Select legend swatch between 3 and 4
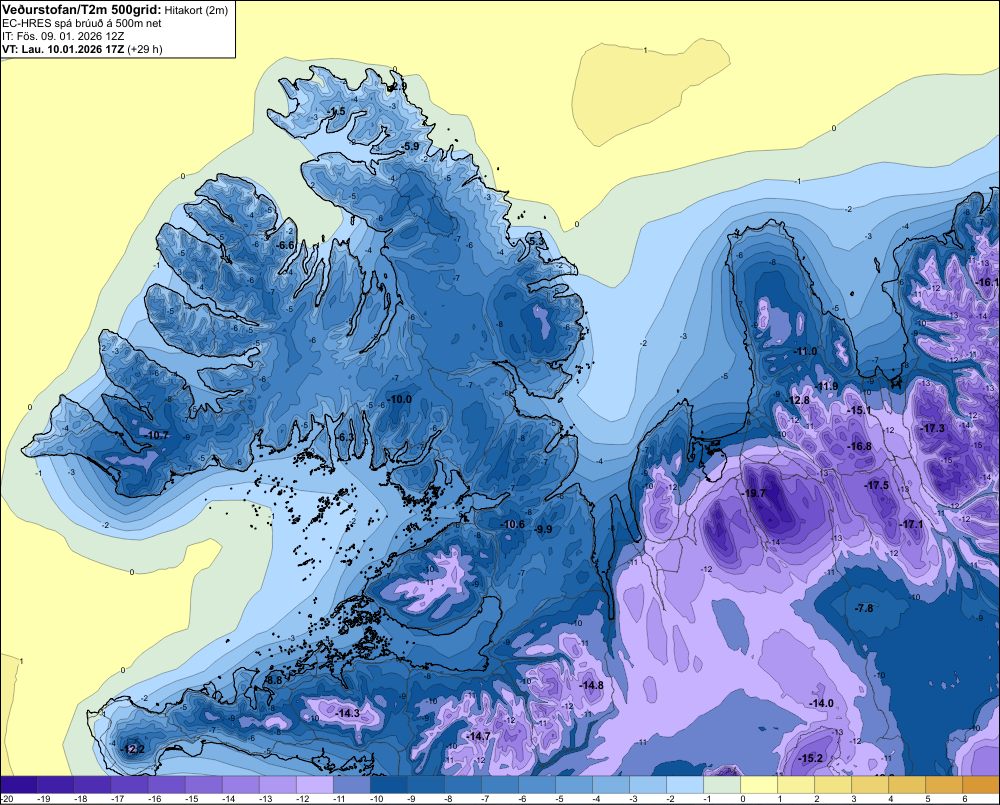 [869, 785]
